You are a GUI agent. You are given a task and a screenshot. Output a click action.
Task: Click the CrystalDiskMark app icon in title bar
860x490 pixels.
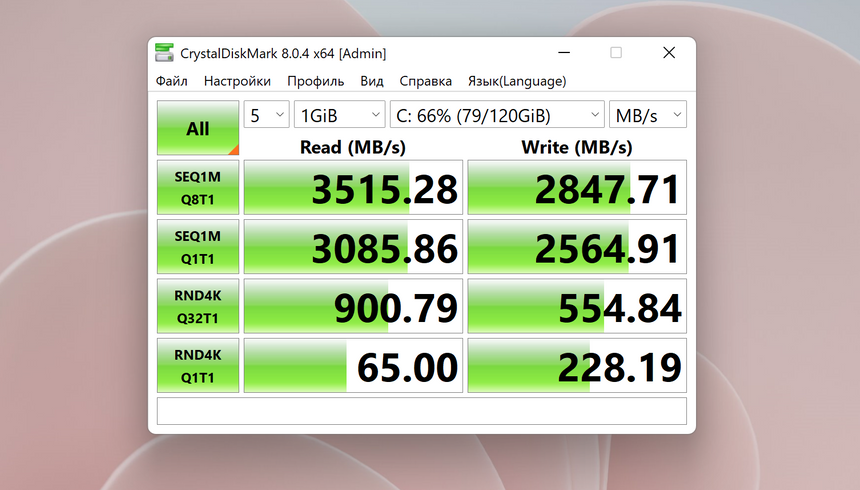[x=164, y=53]
